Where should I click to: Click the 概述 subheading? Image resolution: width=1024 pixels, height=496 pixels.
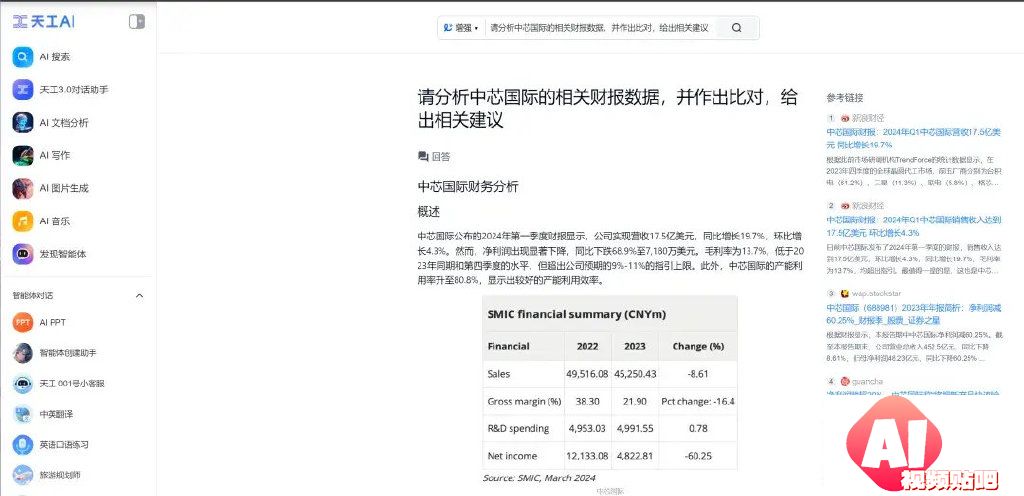point(429,212)
